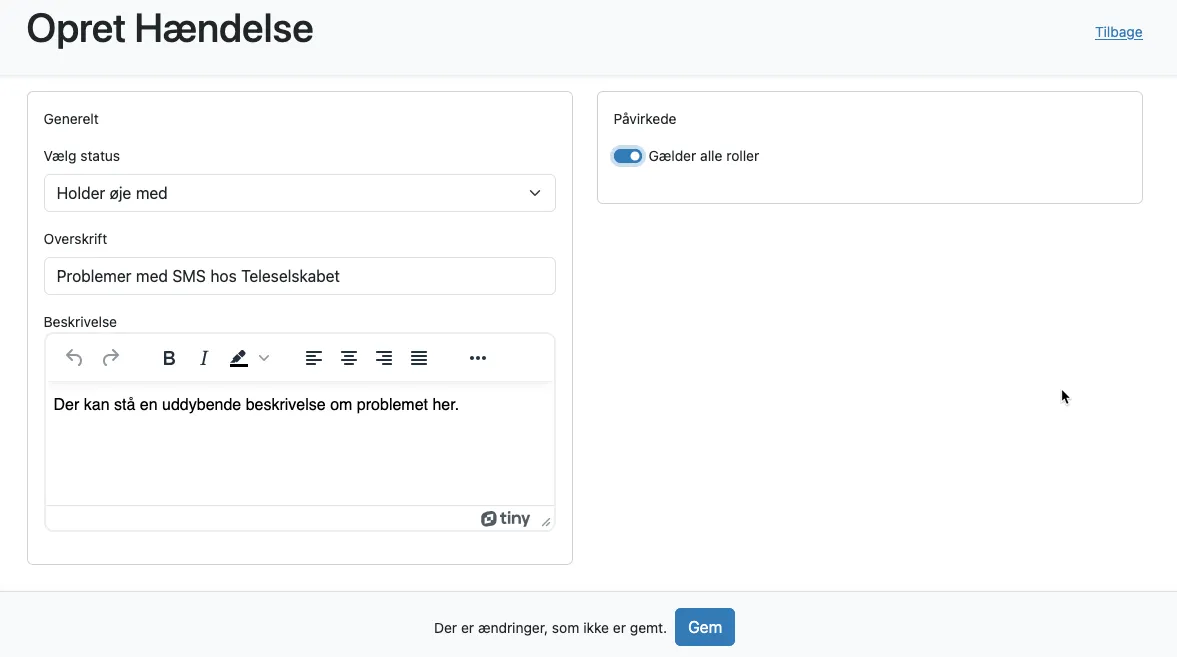Open the Vælg status dropdown

tap(299, 193)
